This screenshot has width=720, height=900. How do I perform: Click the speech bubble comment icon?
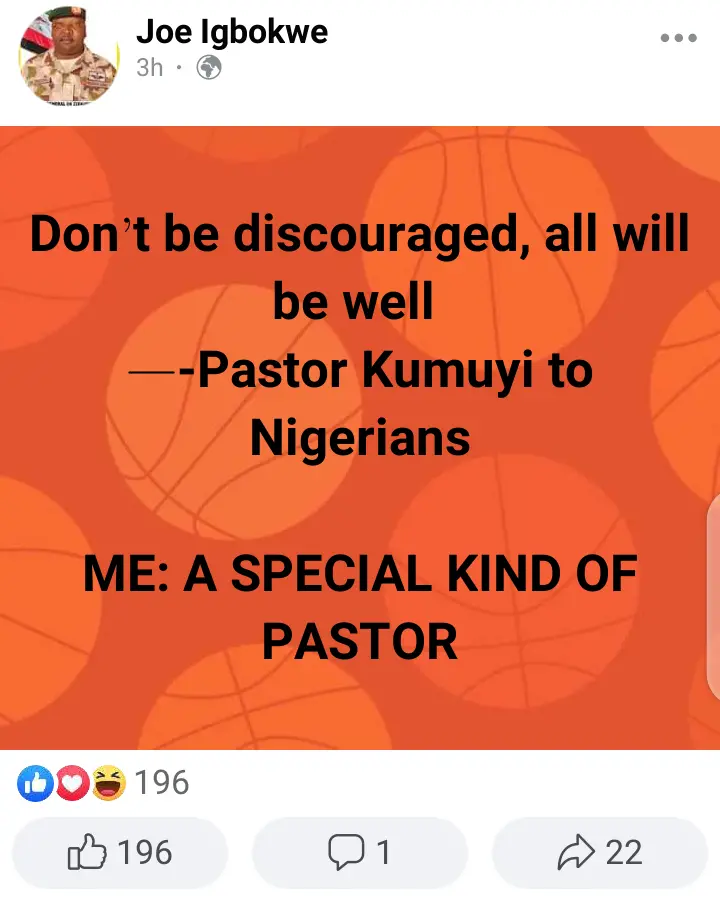(x=346, y=852)
